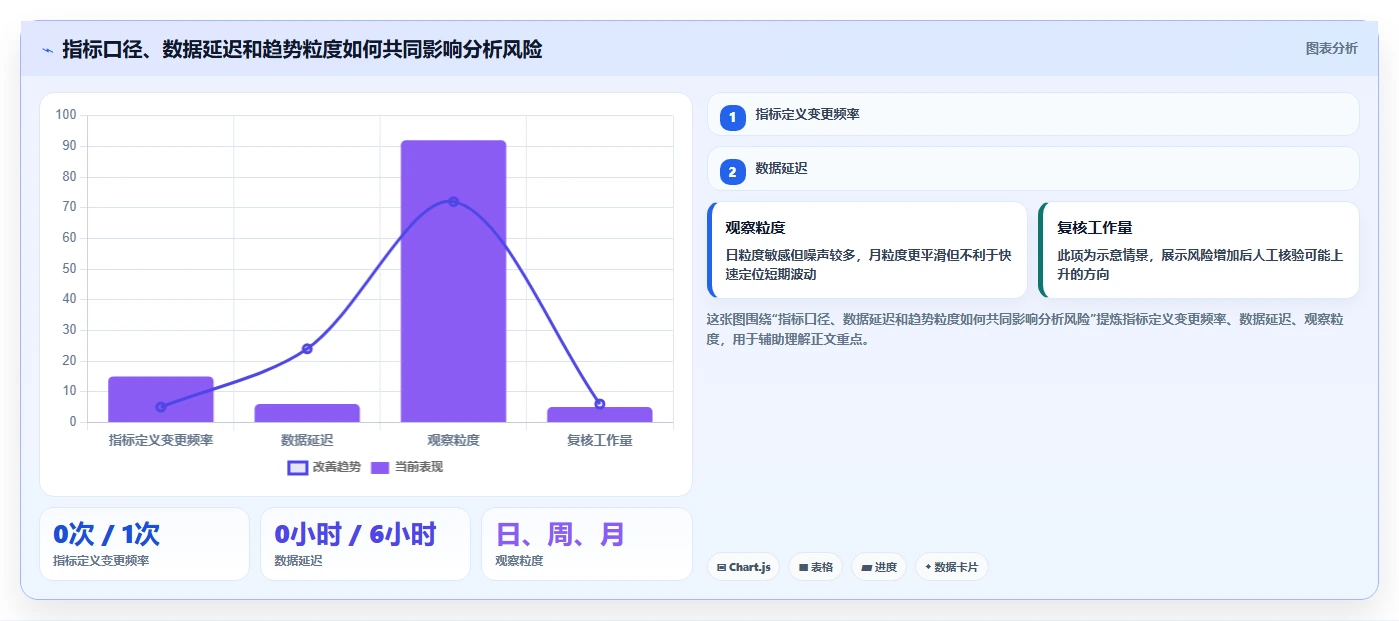Image resolution: width=1399 pixels, height=621 pixels.
Task: Toggle the 改善趋势 legend entry
Action: (324, 467)
